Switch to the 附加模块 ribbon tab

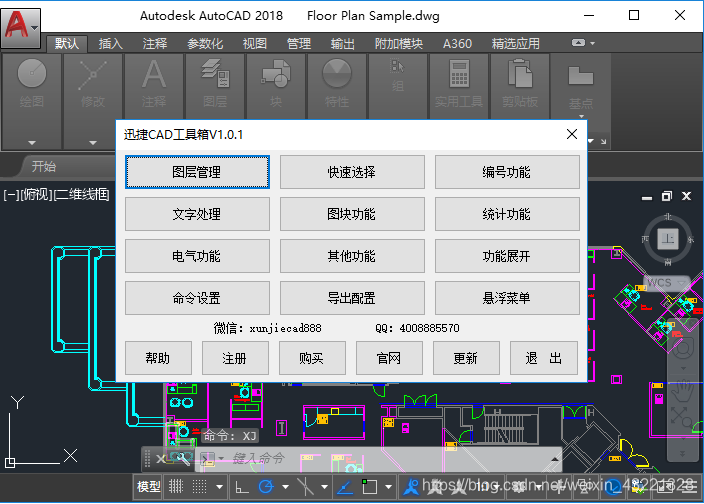pos(399,44)
